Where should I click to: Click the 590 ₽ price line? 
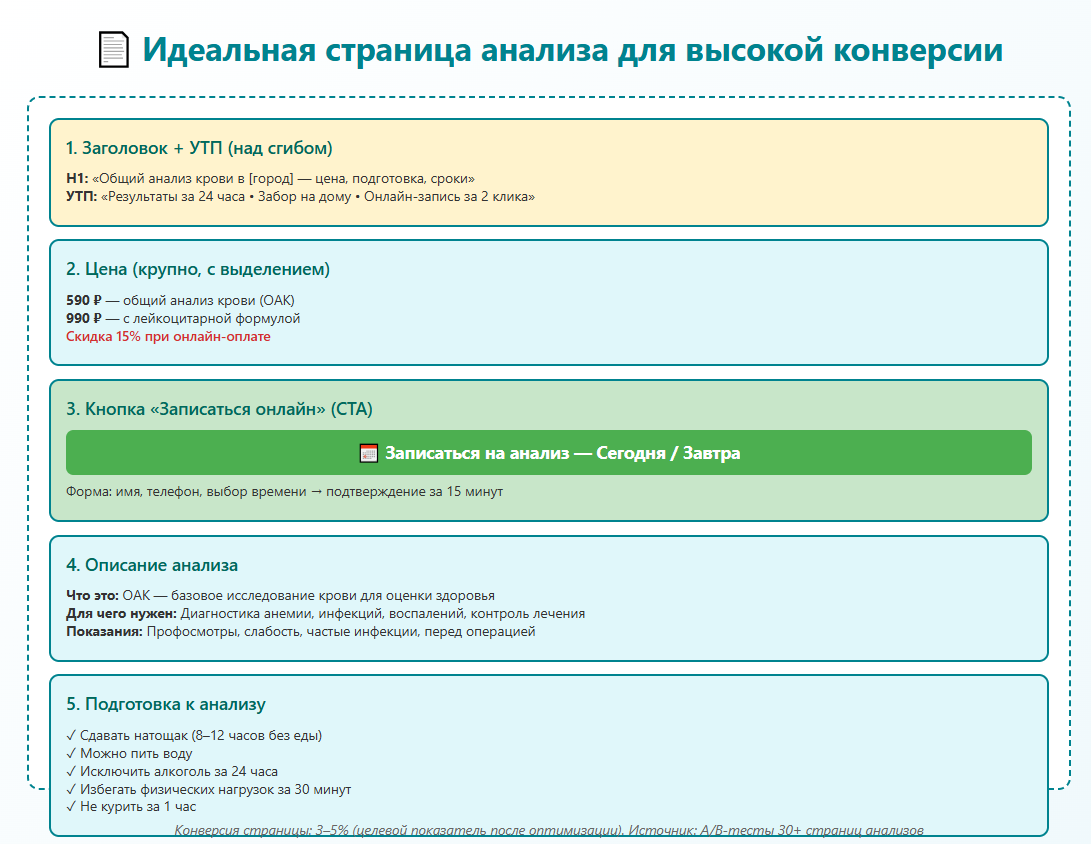click(180, 301)
